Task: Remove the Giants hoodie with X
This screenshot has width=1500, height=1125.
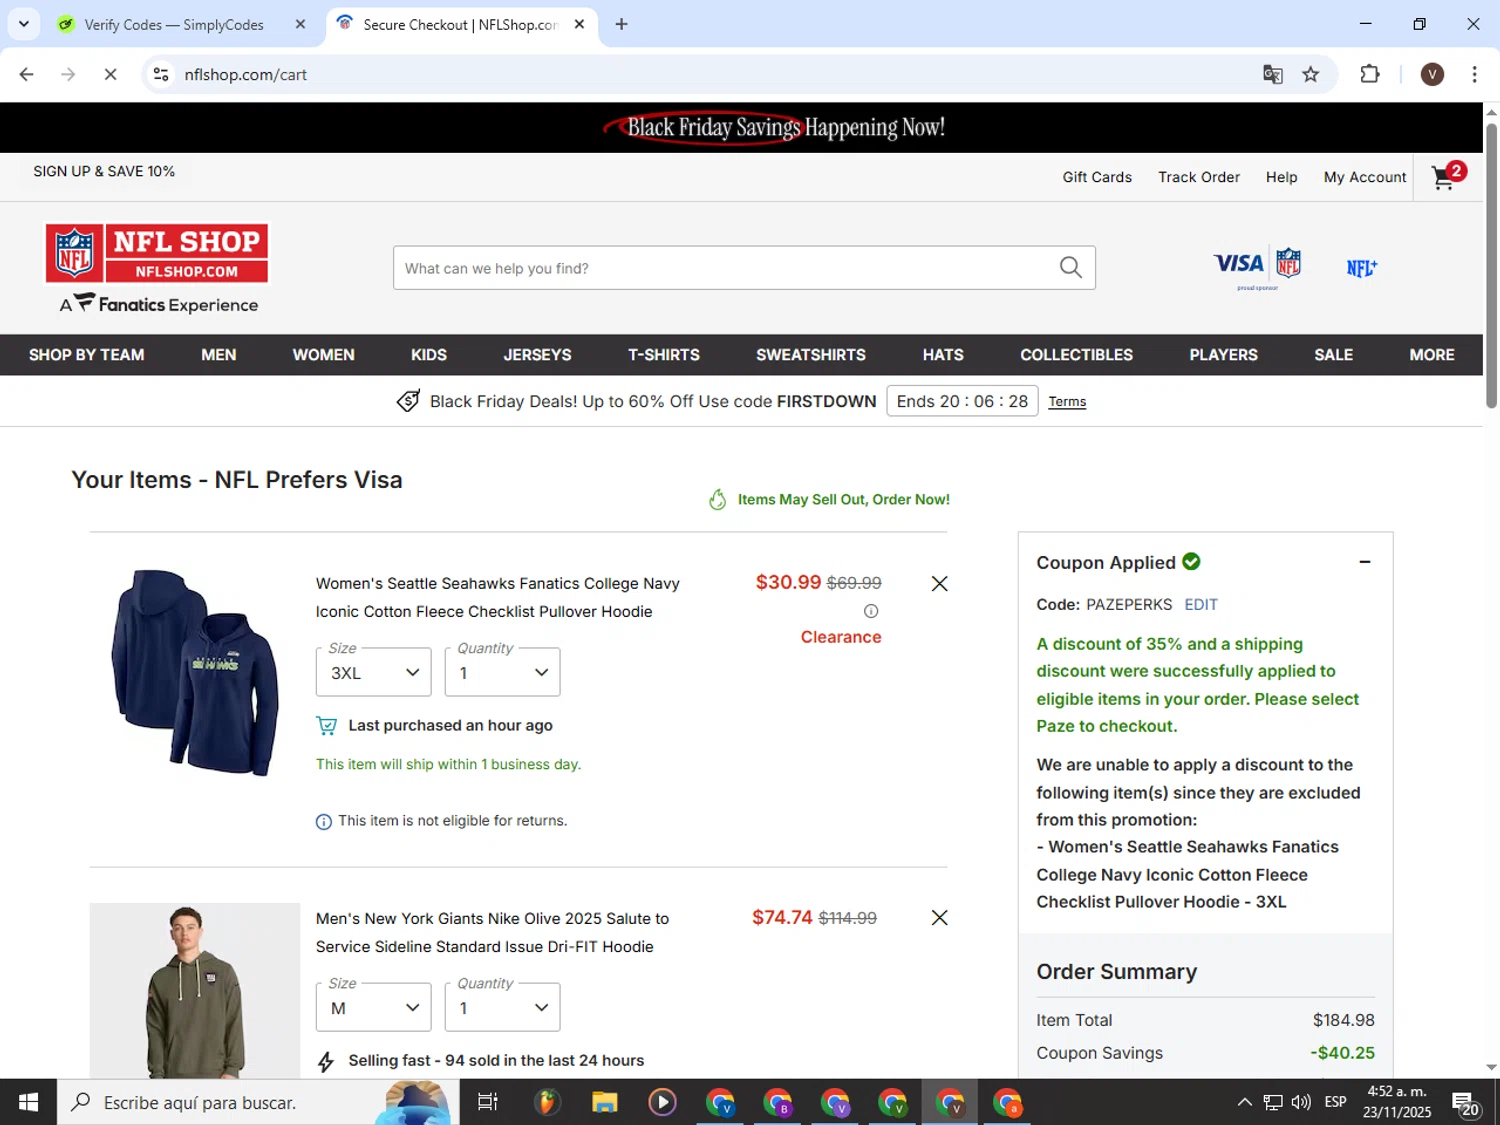Action: tap(939, 917)
